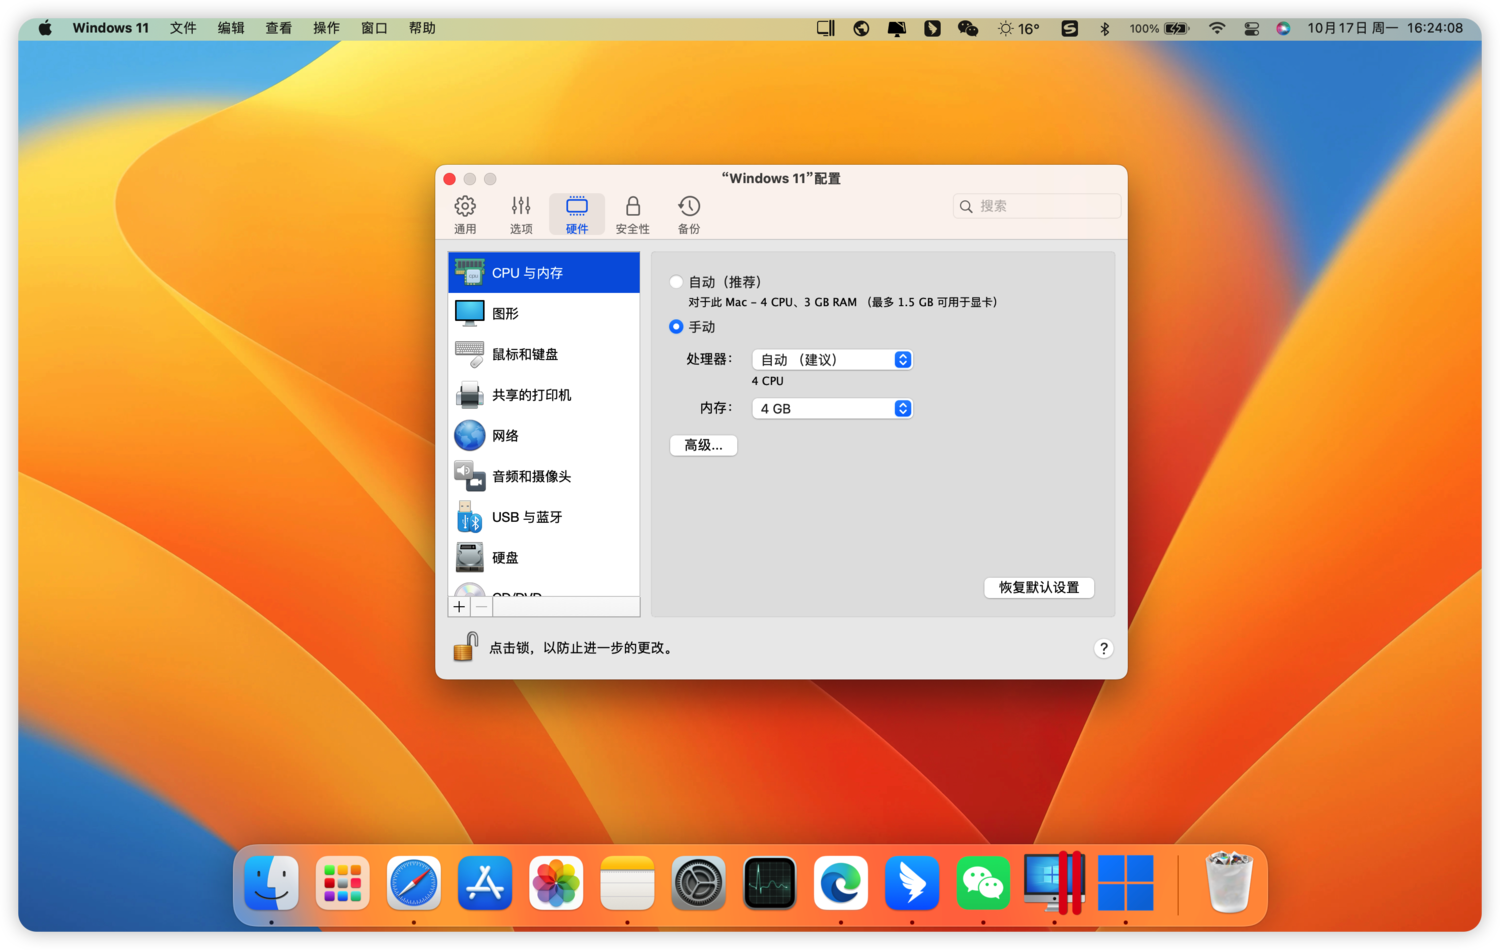Click the Siri icon in menu bar
The height and width of the screenshot is (950, 1500).
(1283, 28)
